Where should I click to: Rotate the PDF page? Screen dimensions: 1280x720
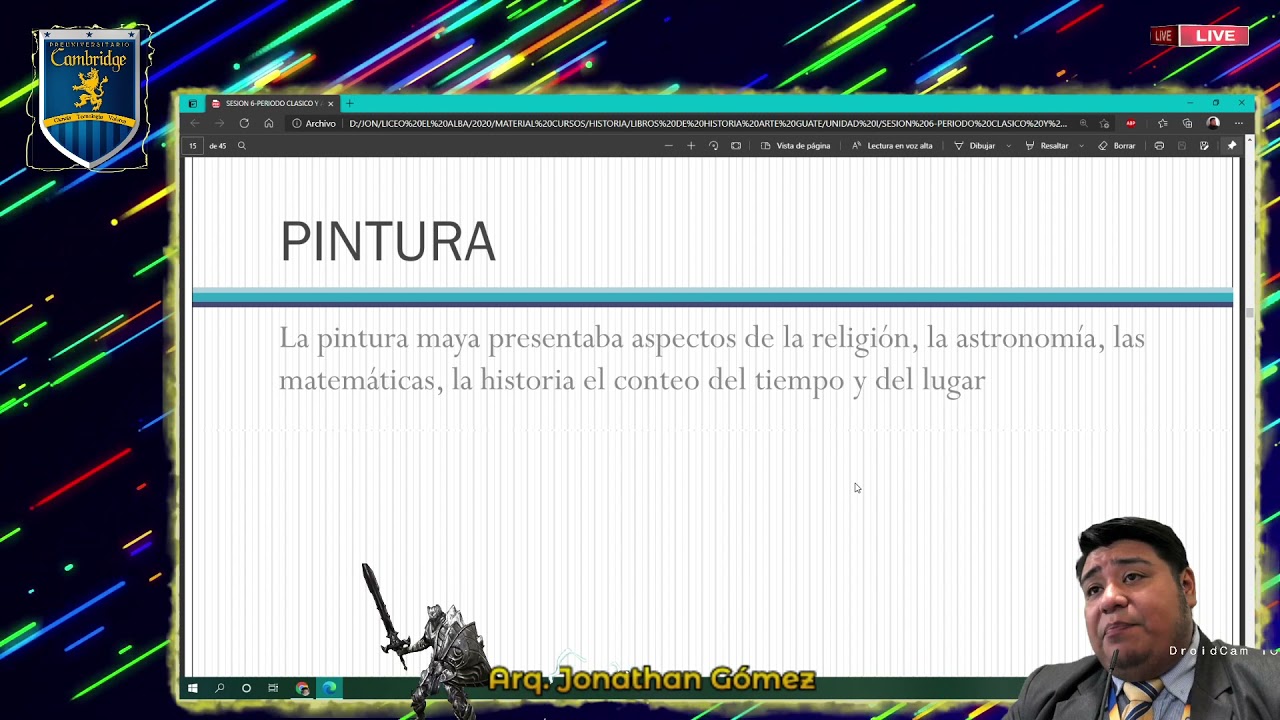pos(713,146)
